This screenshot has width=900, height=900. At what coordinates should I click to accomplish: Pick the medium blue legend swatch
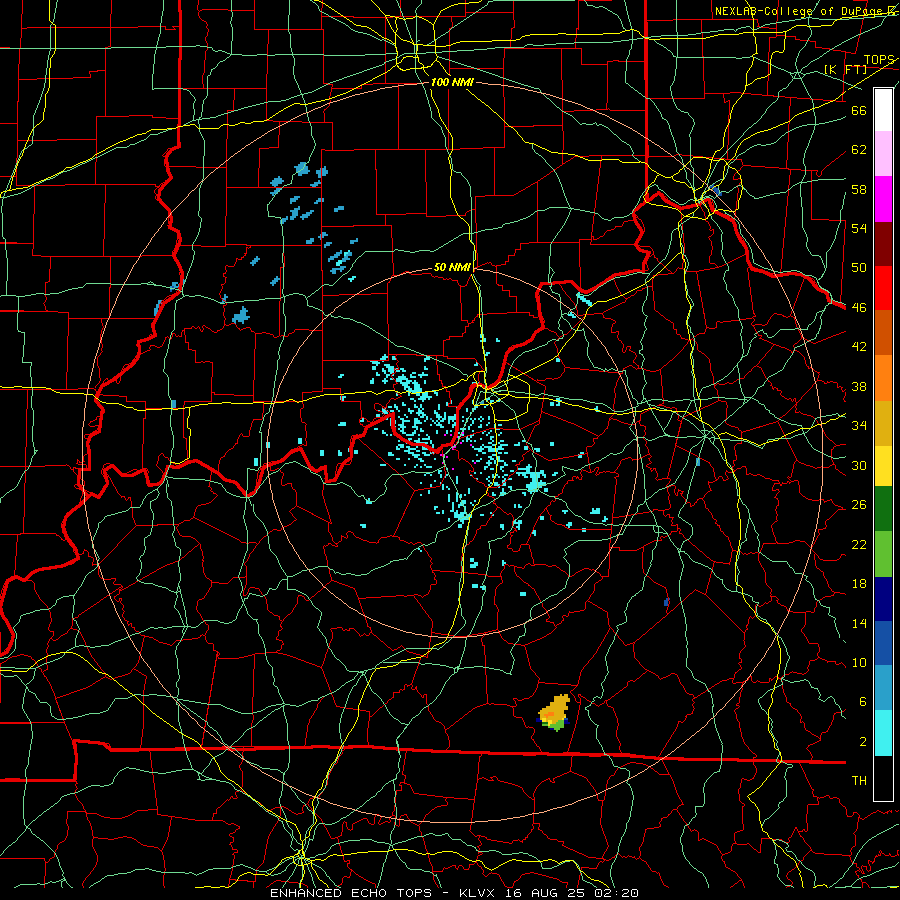pyautogui.click(x=883, y=643)
